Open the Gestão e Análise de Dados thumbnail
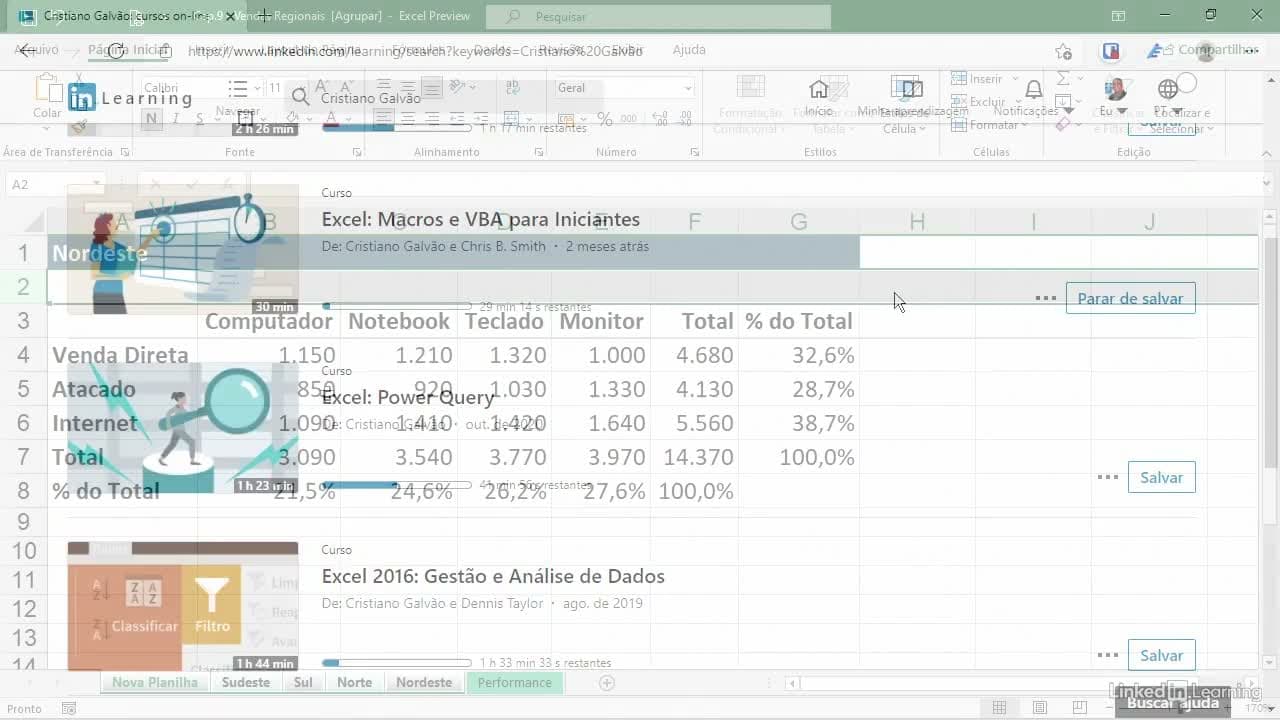 coord(183,607)
